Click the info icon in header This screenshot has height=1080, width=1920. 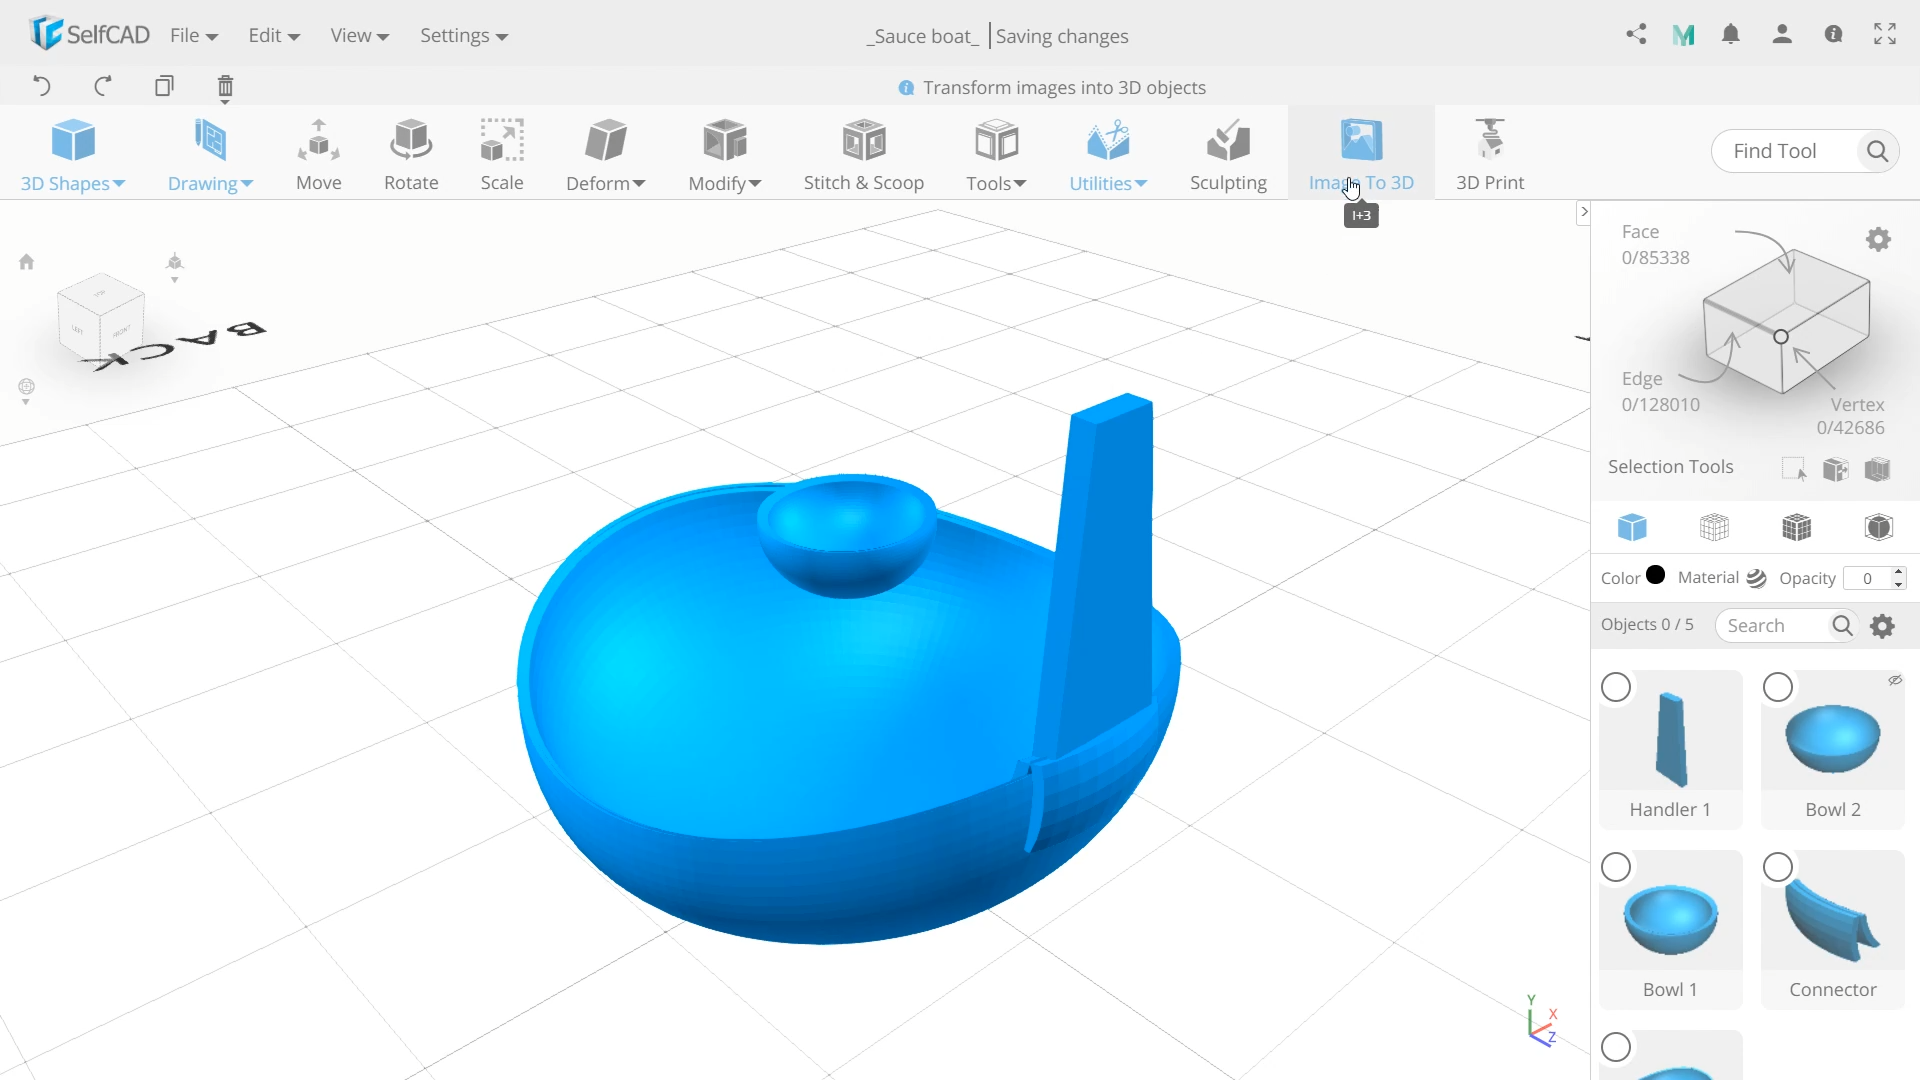point(1833,34)
